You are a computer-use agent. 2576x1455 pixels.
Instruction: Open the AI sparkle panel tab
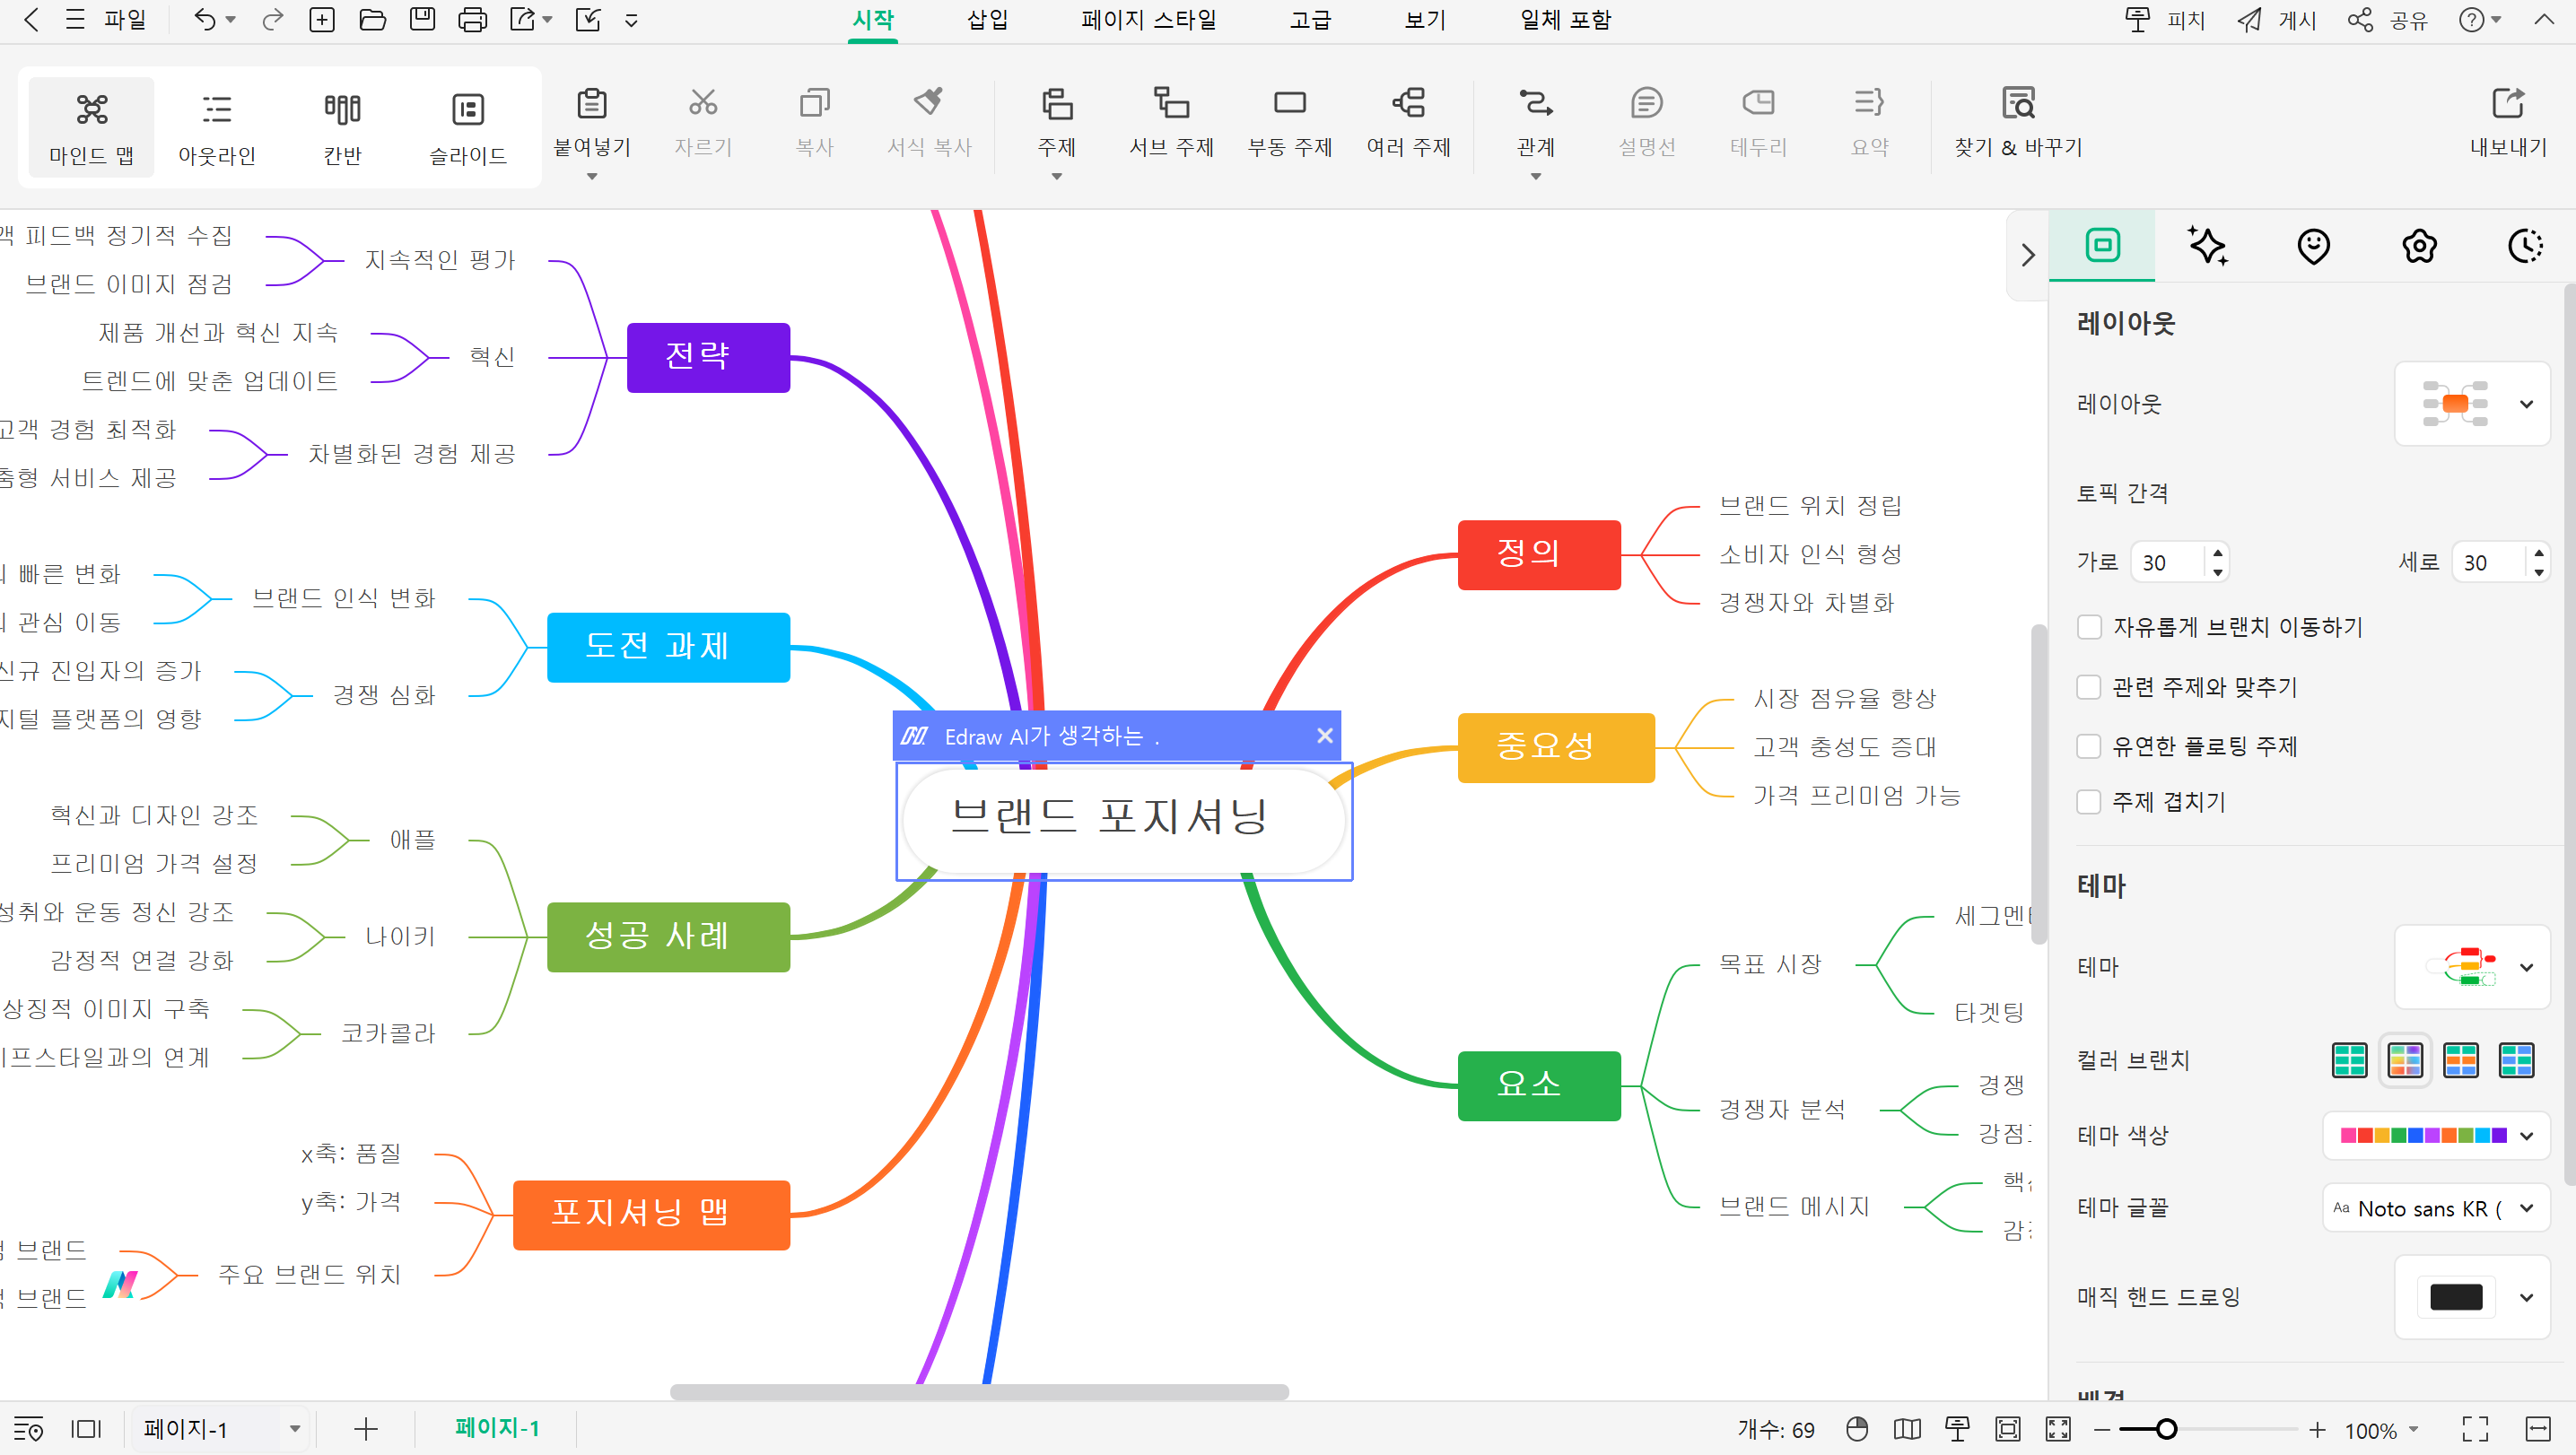(2207, 246)
